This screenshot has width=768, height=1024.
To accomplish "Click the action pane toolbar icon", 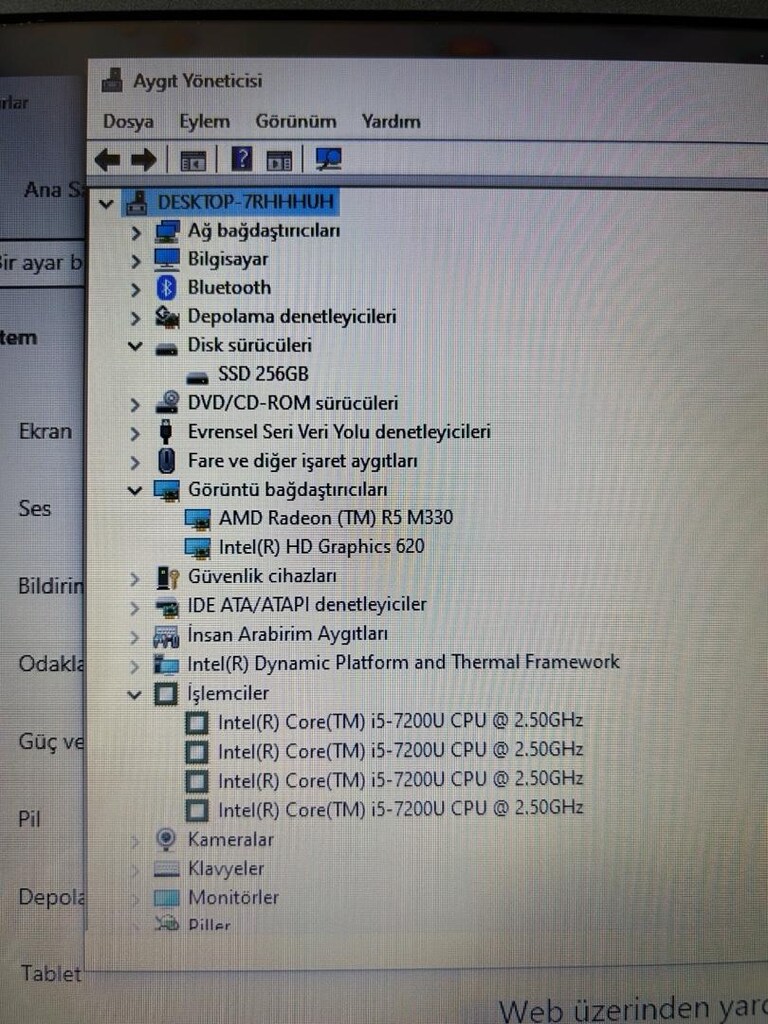I will point(280,160).
